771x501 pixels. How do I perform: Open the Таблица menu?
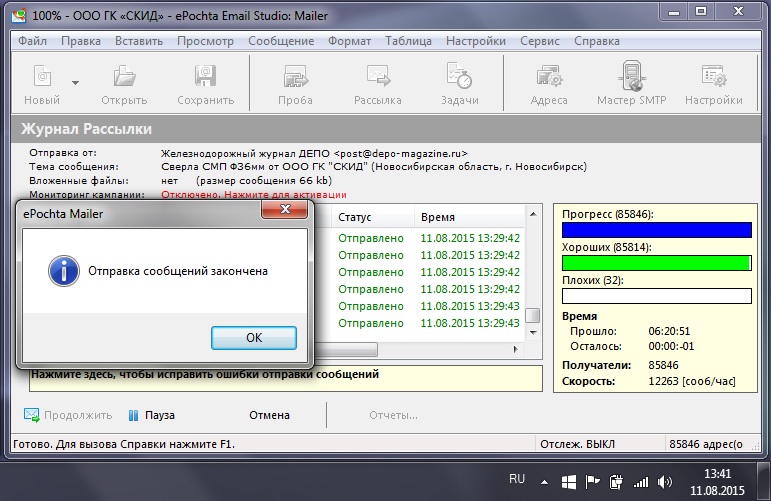pyautogui.click(x=408, y=41)
